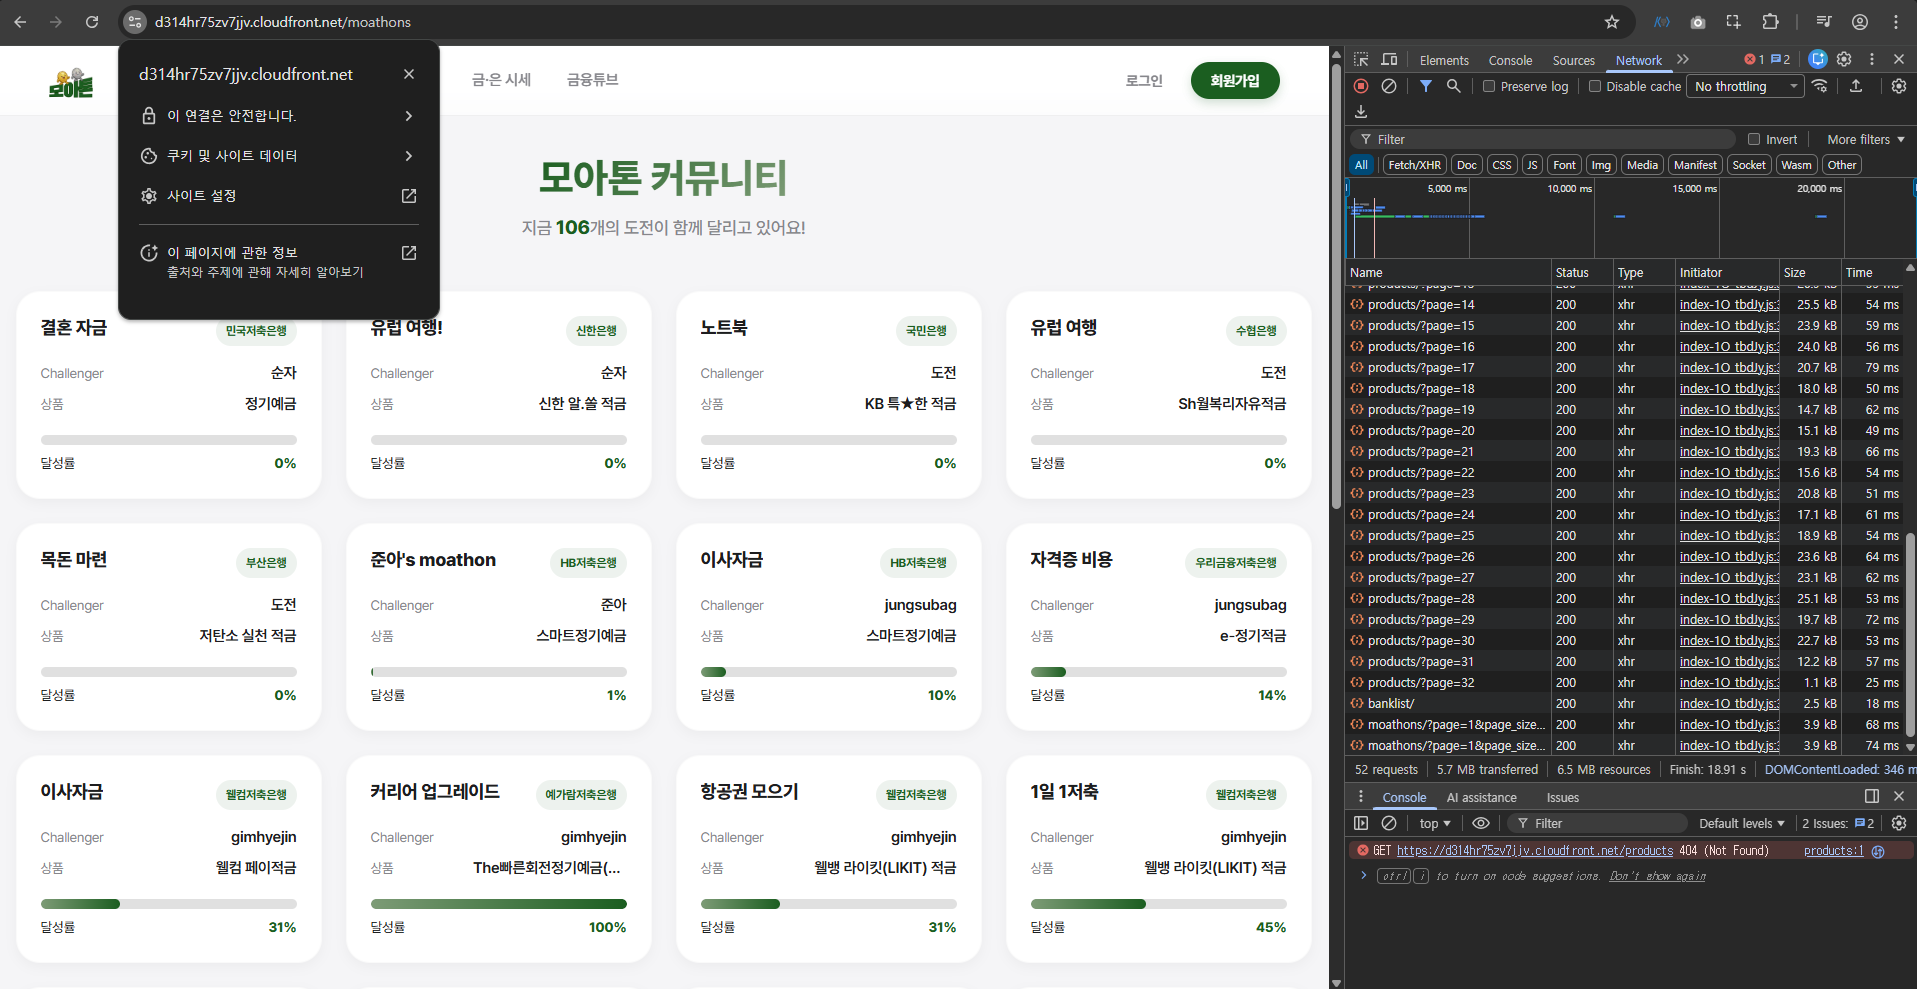Screen dimensions: 1917x989
Task: Switch to the Elements tab
Action: [1444, 61]
